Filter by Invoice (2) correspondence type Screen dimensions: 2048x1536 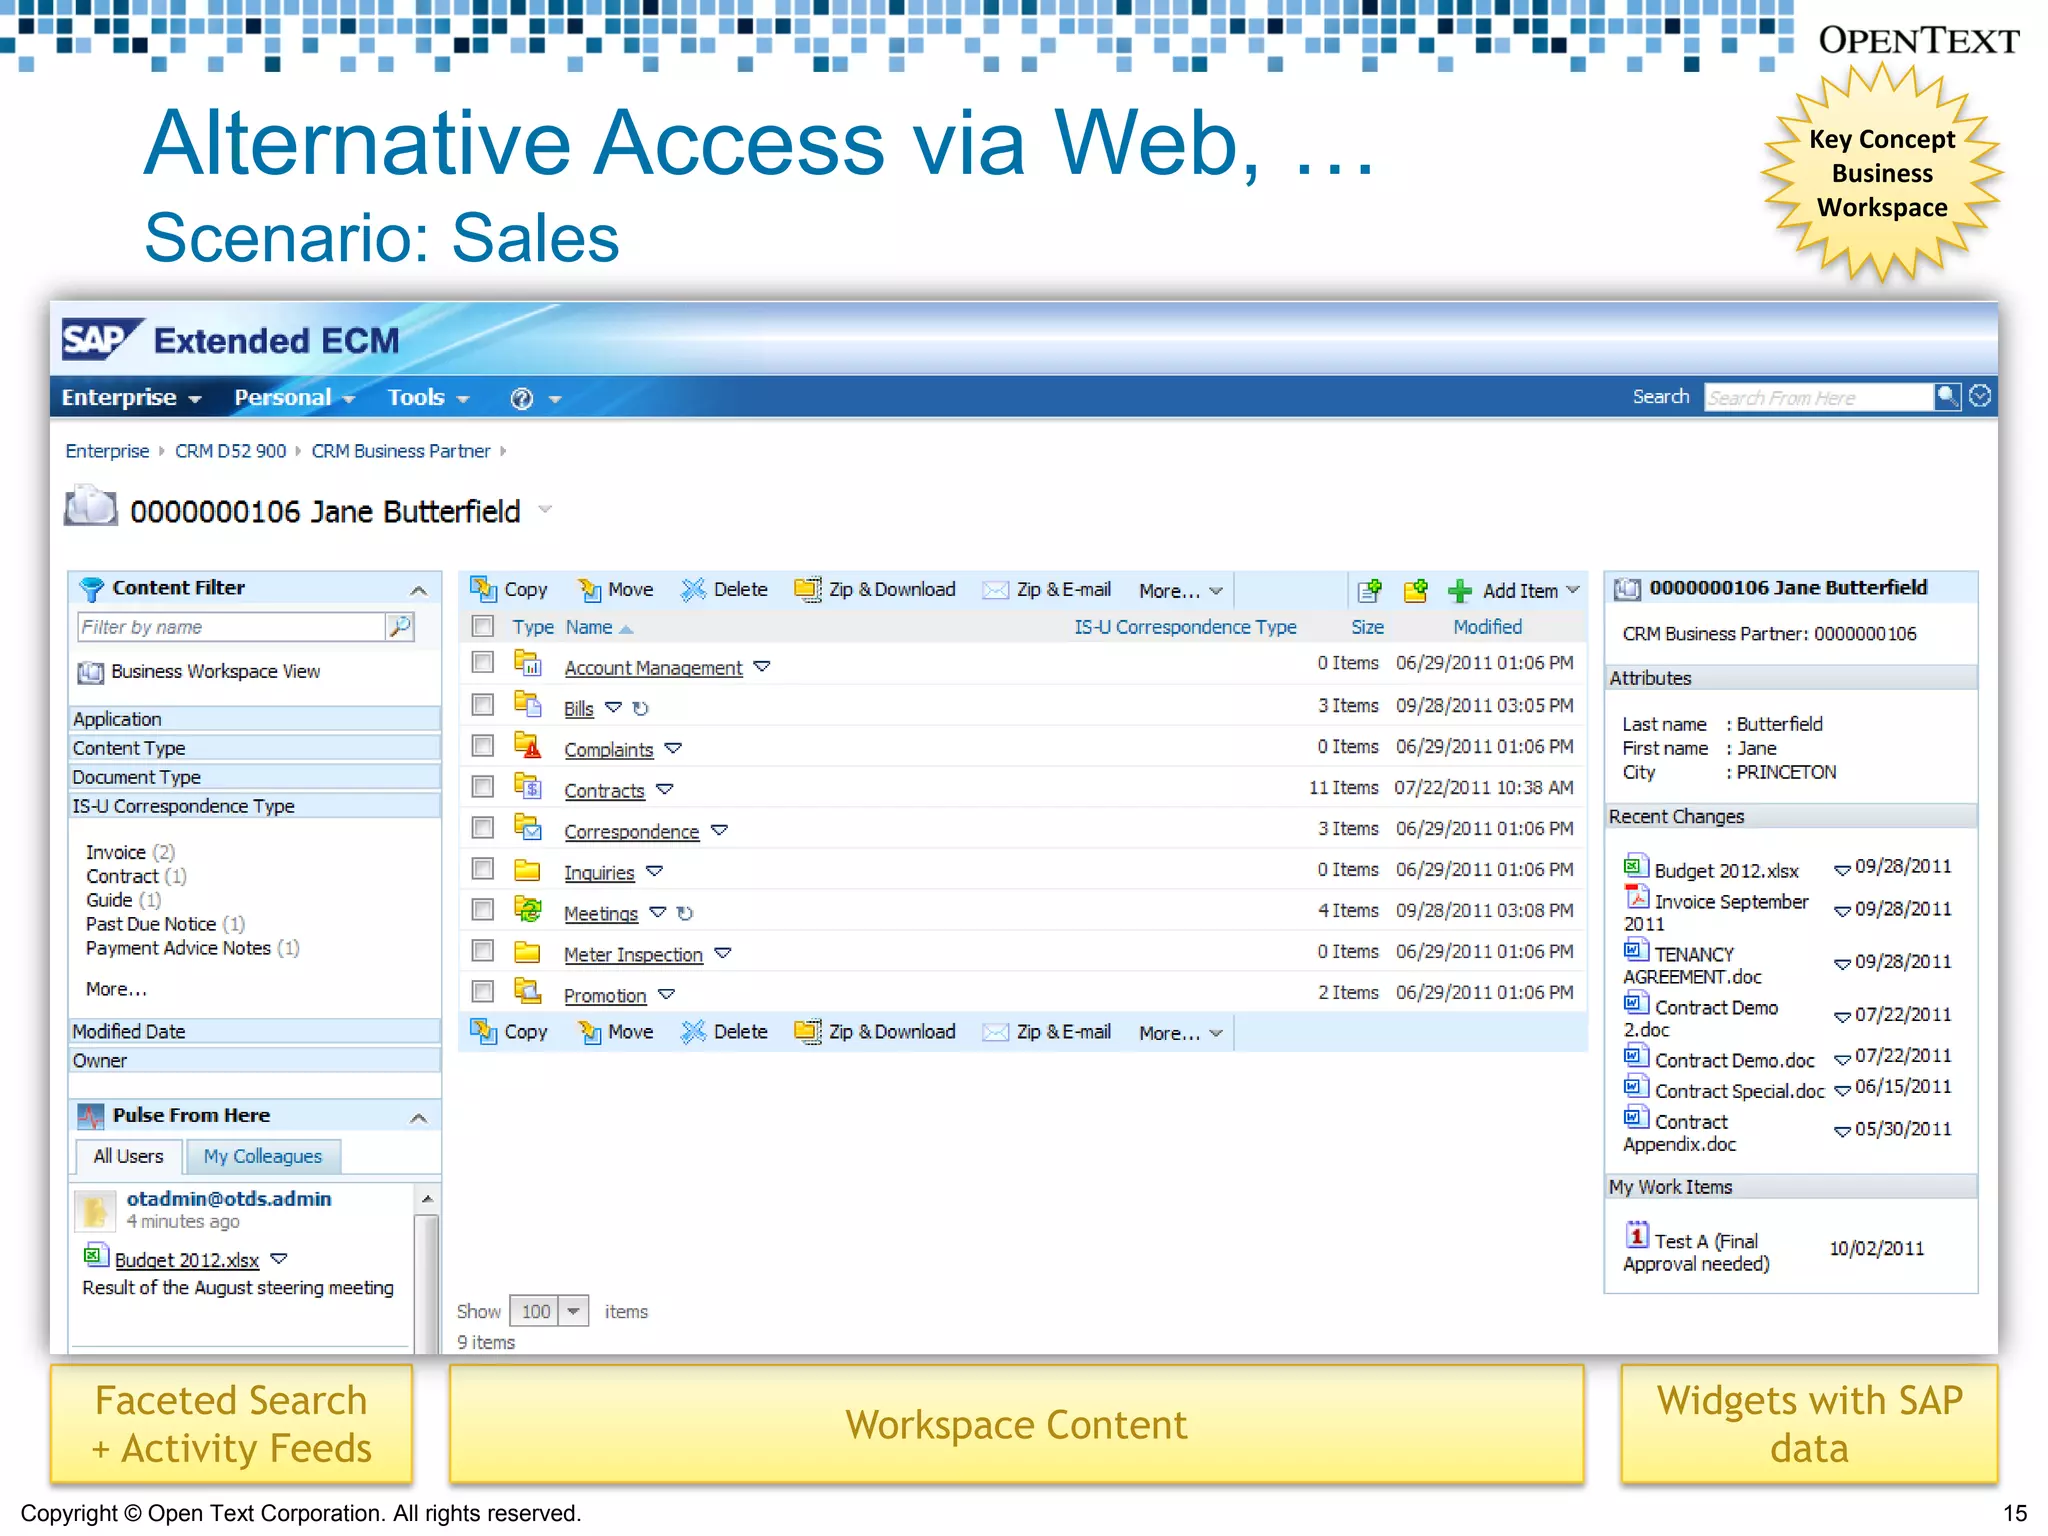coord(130,852)
